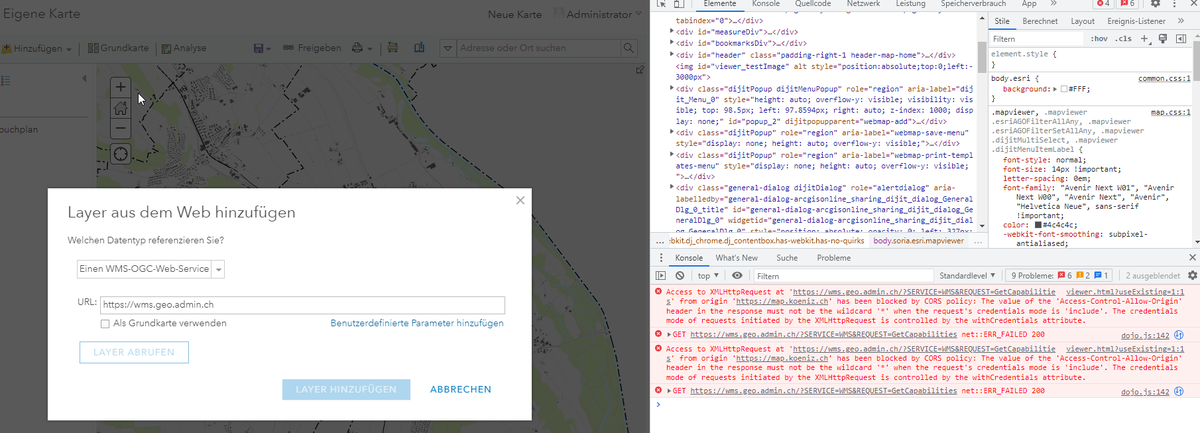
Task: Select the DevTools inspect element picker icon
Action: click(661, 5)
